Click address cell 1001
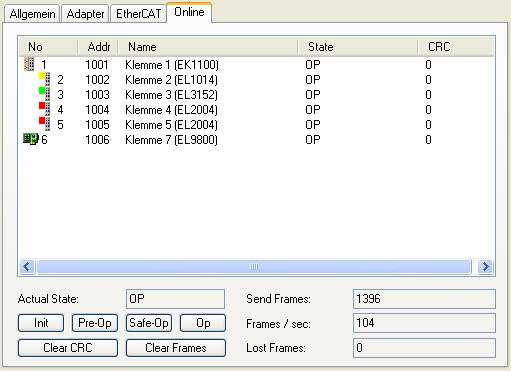Viewport: 511px width, 371px height. pos(97,65)
